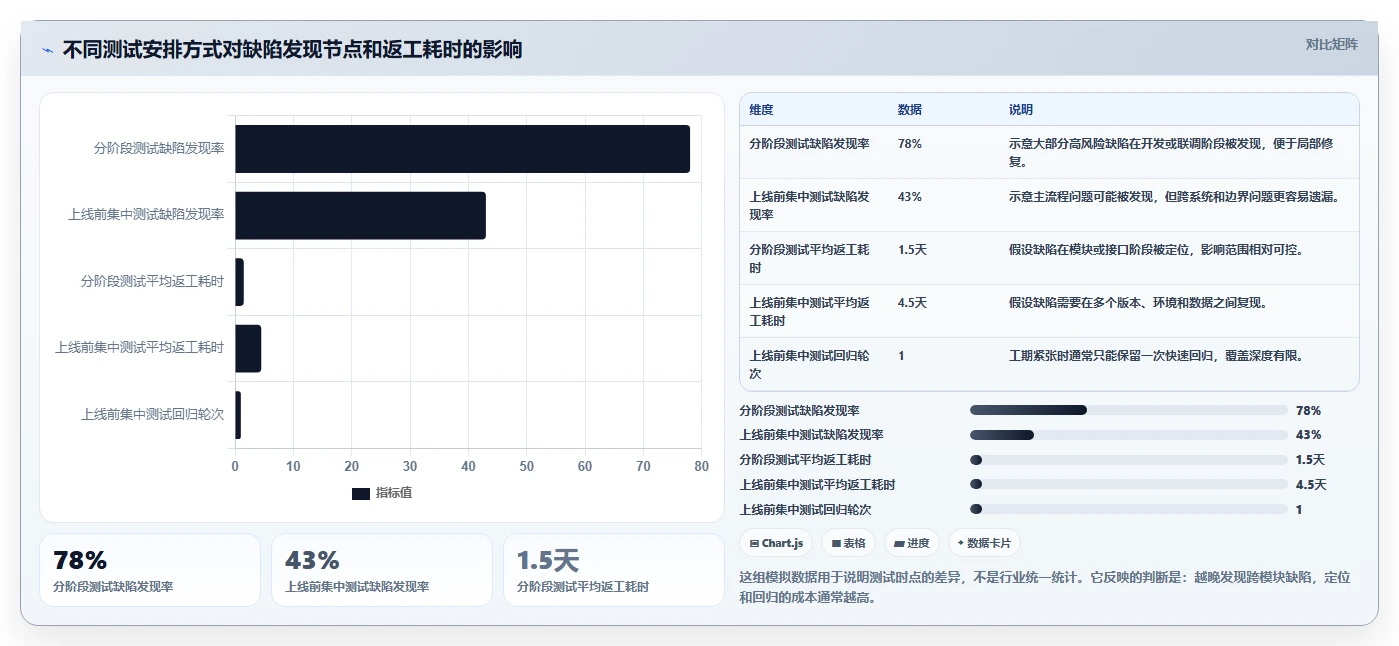Image resolution: width=1399 pixels, height=646 pixels.
Task: Click the footnote paragraph about 模拟数据
Action: click(1045, 588)
